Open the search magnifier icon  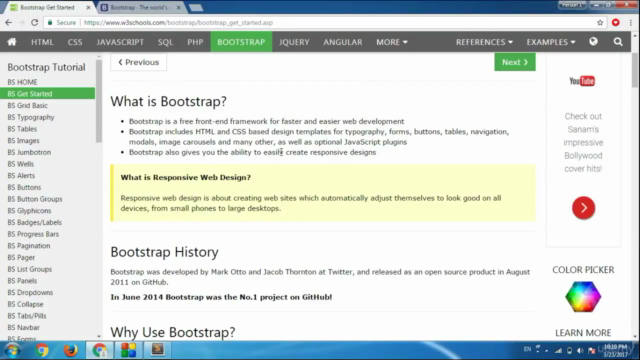pyautogui.click(x=618, y=42)
